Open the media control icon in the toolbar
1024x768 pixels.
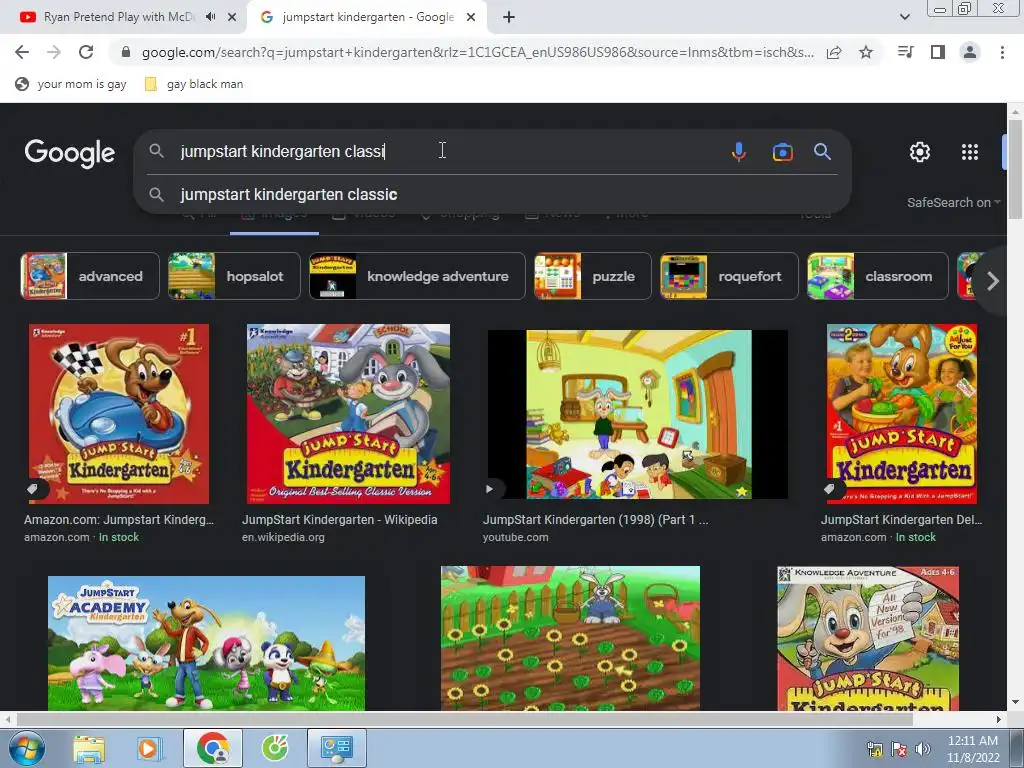[906, 52]
